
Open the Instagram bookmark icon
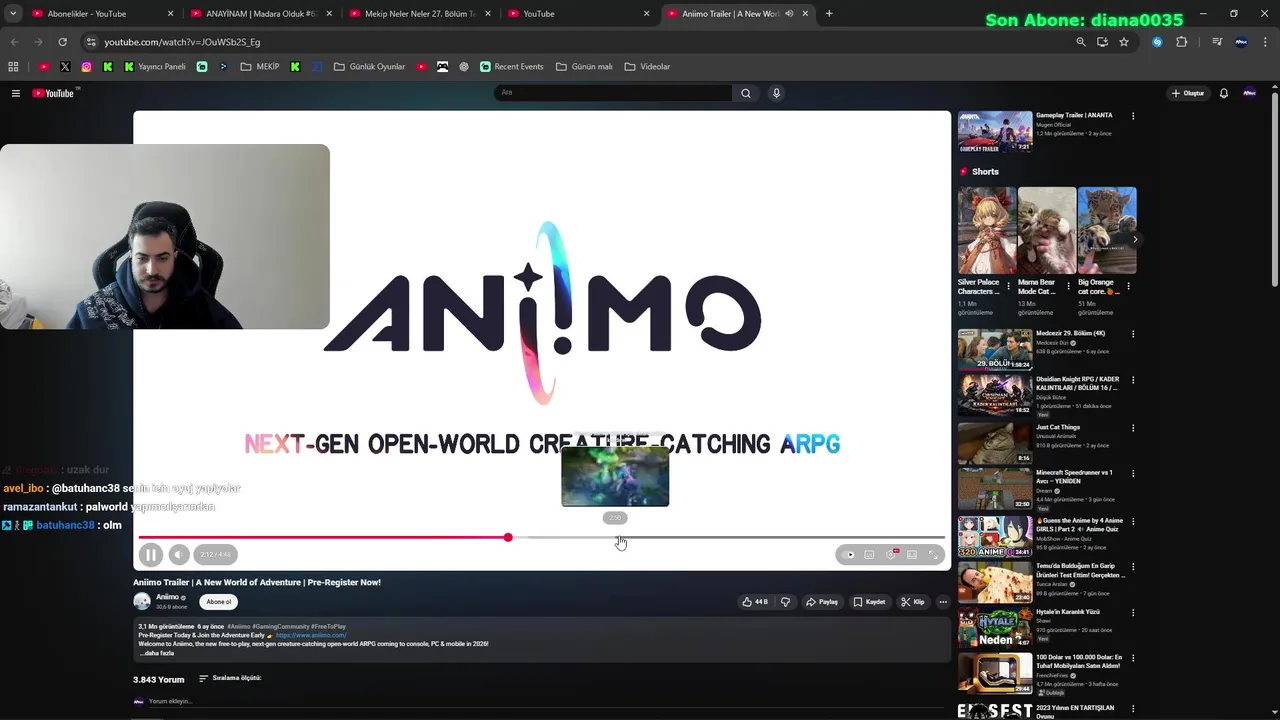86,67
